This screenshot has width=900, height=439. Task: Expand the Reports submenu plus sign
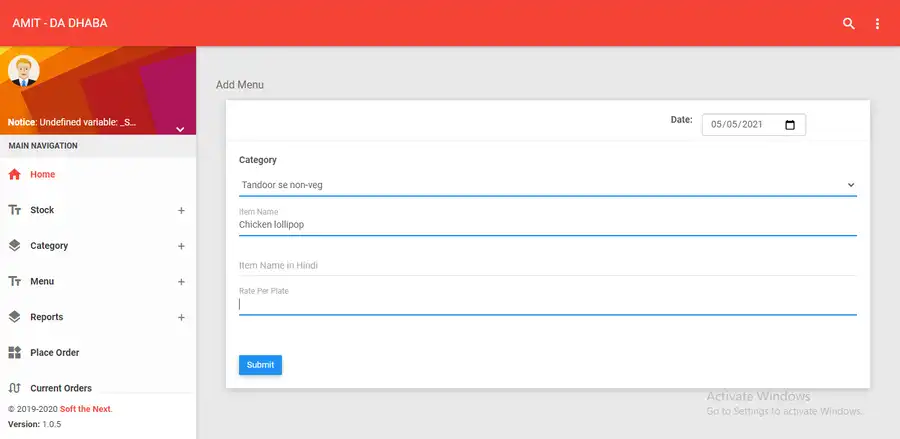tap(181, 318)
